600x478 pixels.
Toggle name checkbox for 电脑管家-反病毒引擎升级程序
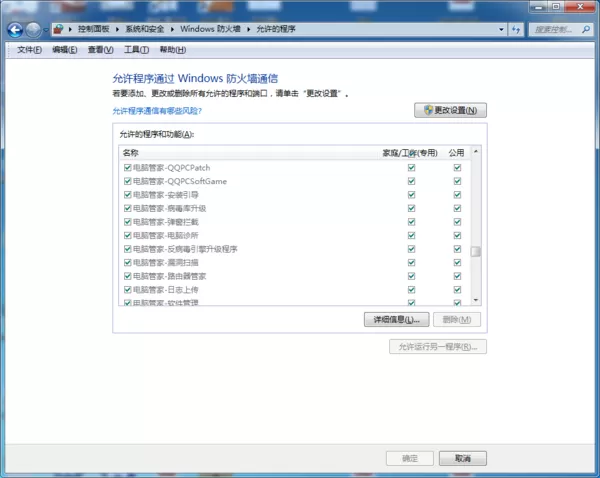(x=128, y=249)
